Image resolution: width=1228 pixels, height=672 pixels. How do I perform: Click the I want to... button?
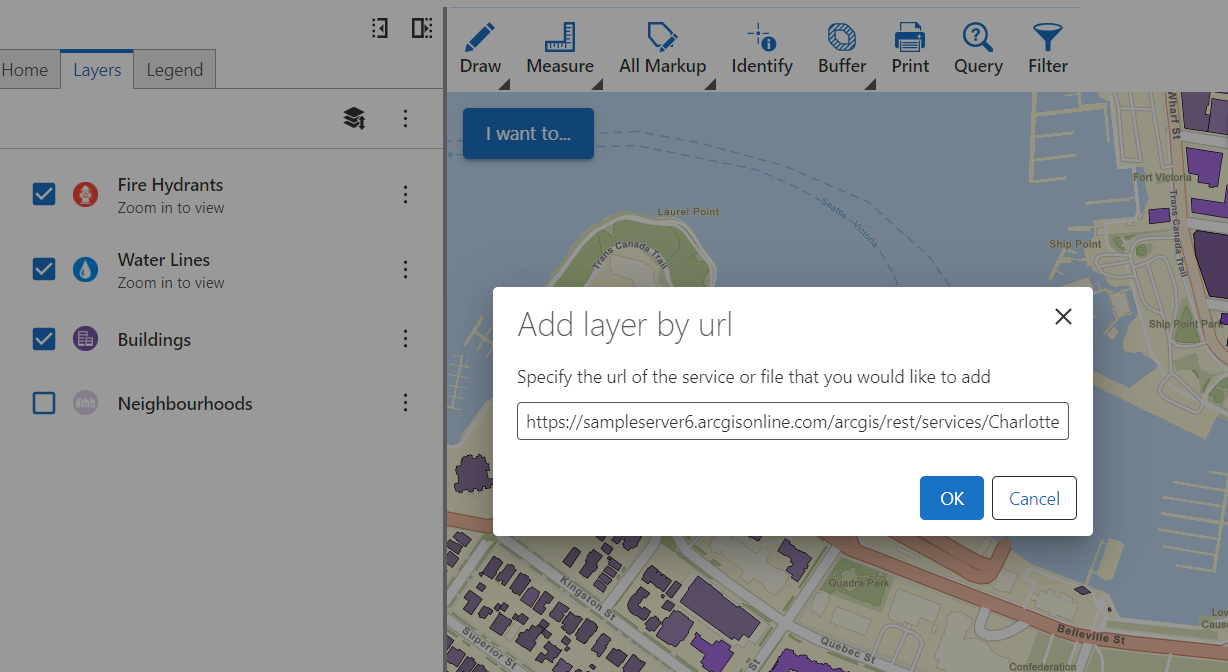click(x=528, y=133)
